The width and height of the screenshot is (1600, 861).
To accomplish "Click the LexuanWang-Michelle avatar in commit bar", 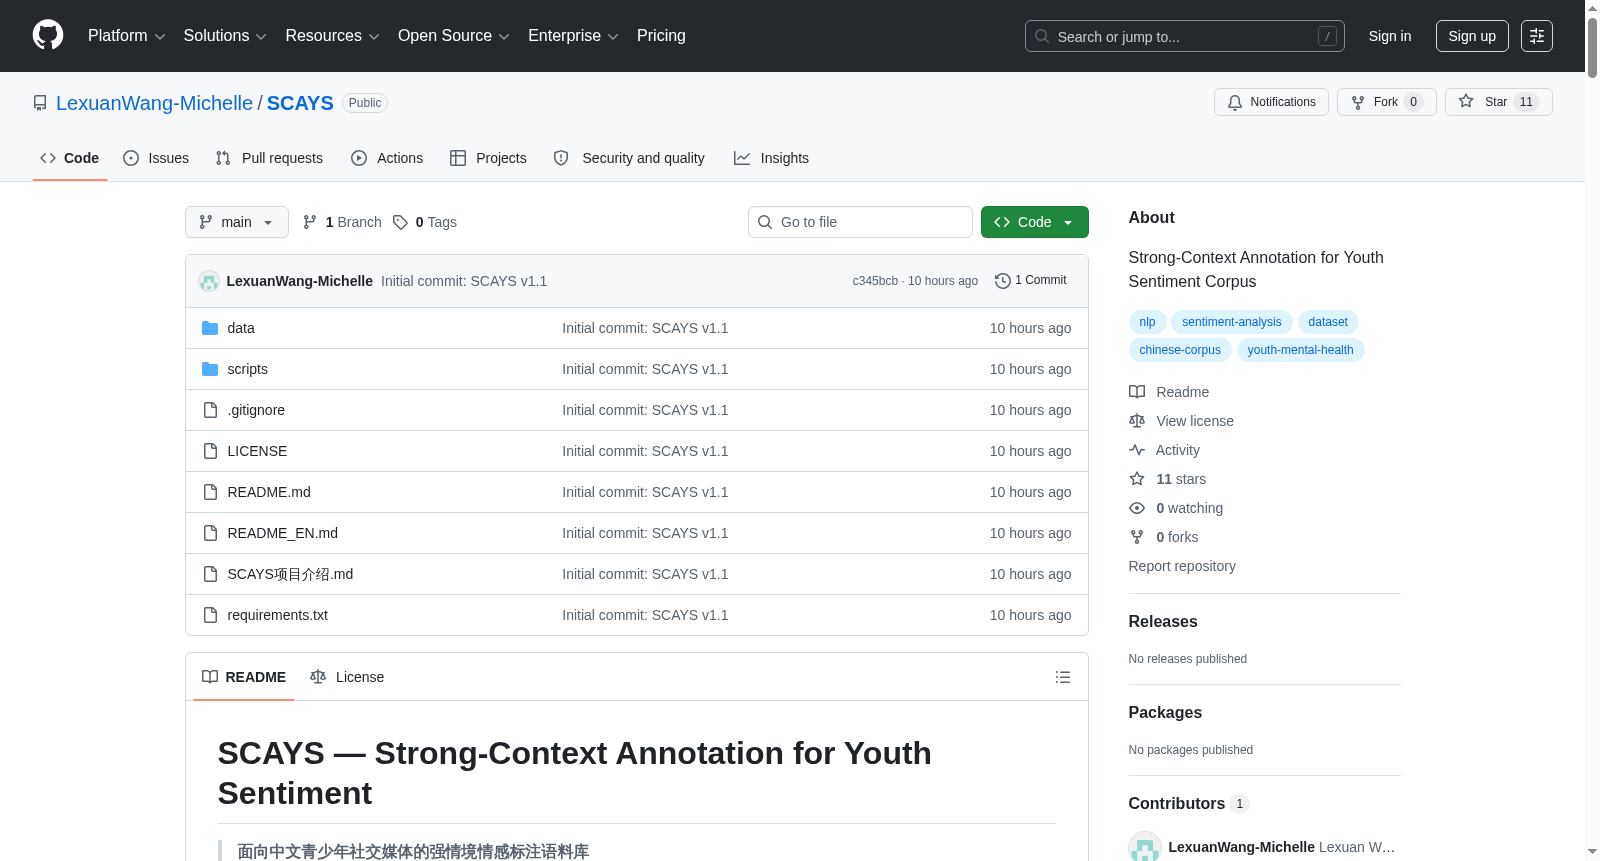I will click(209, 281).
